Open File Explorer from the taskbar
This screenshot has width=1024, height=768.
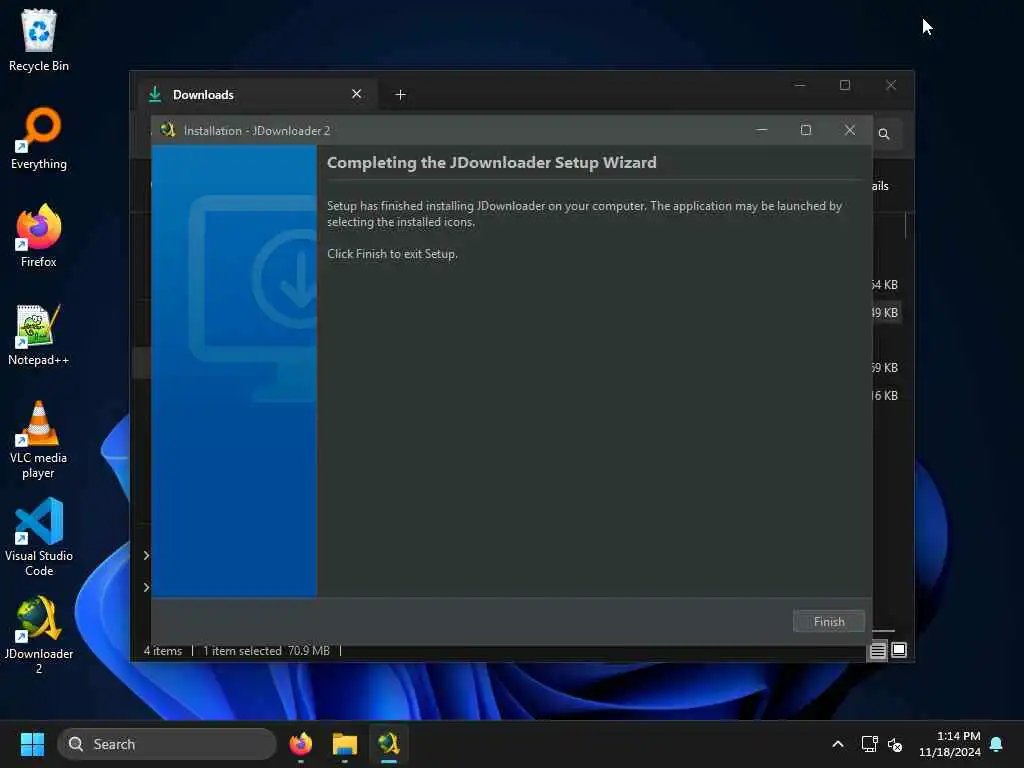[x=344, y=744]
